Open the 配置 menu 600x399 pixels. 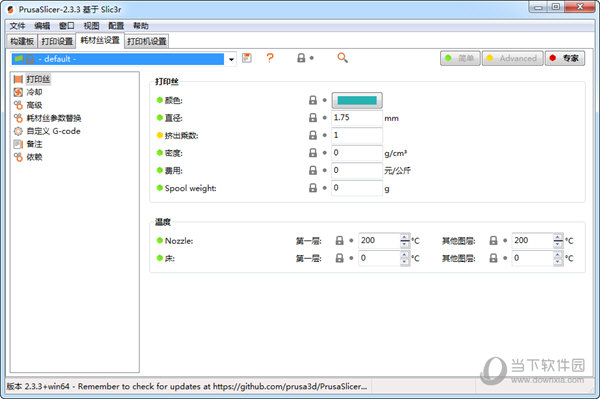116,26
